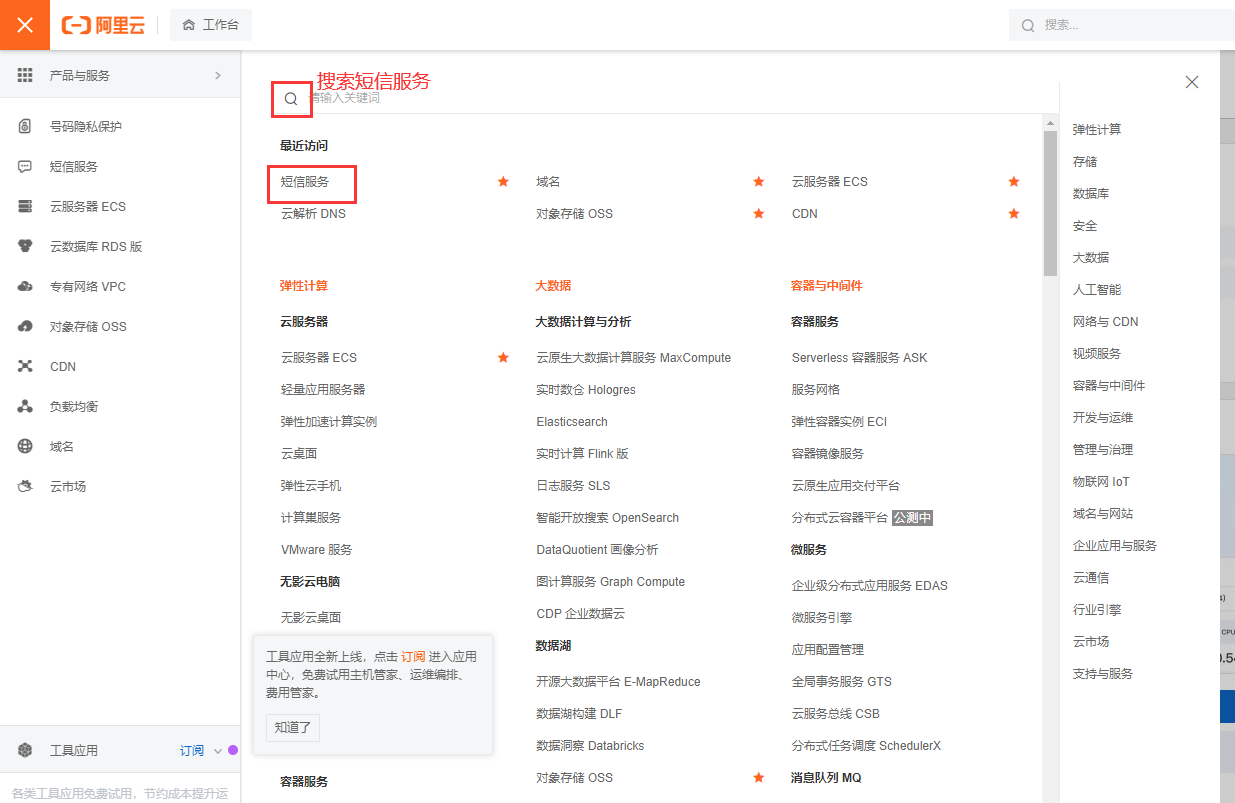The image size is (1235, 803).
Task: Expand the 产品与服务 chevron arrow
Action: (218, 75)
